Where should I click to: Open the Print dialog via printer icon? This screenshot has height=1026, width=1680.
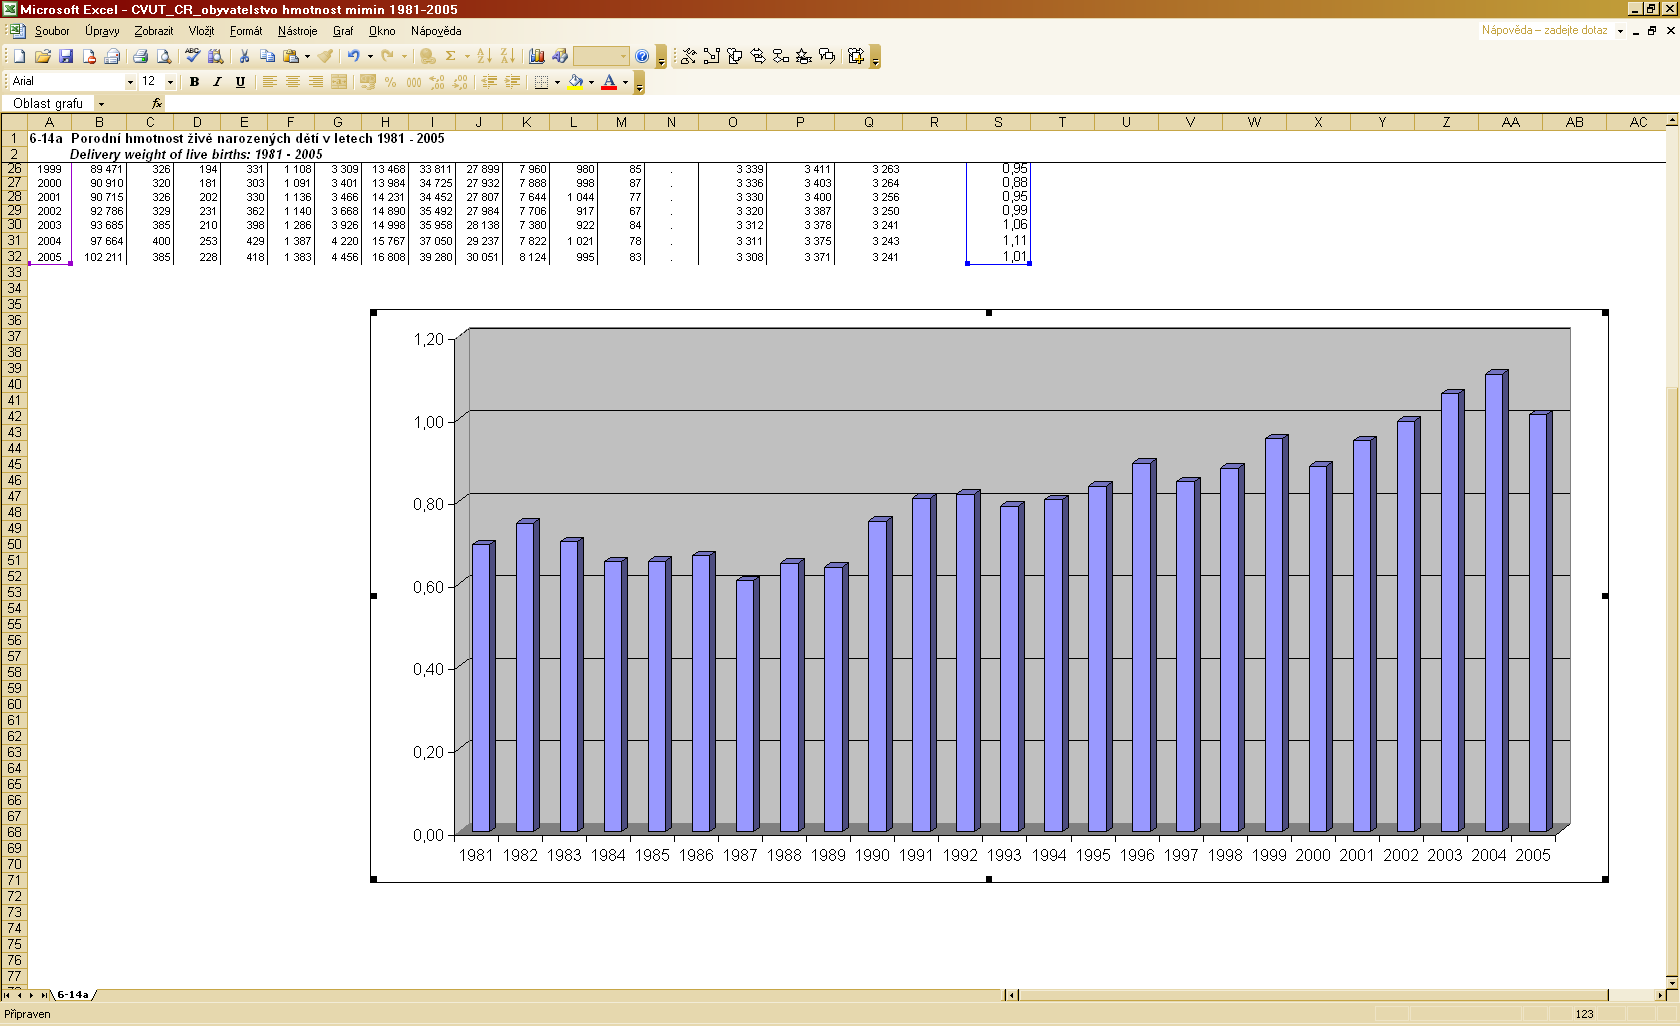pyautogui.click(x=140, y=57)
